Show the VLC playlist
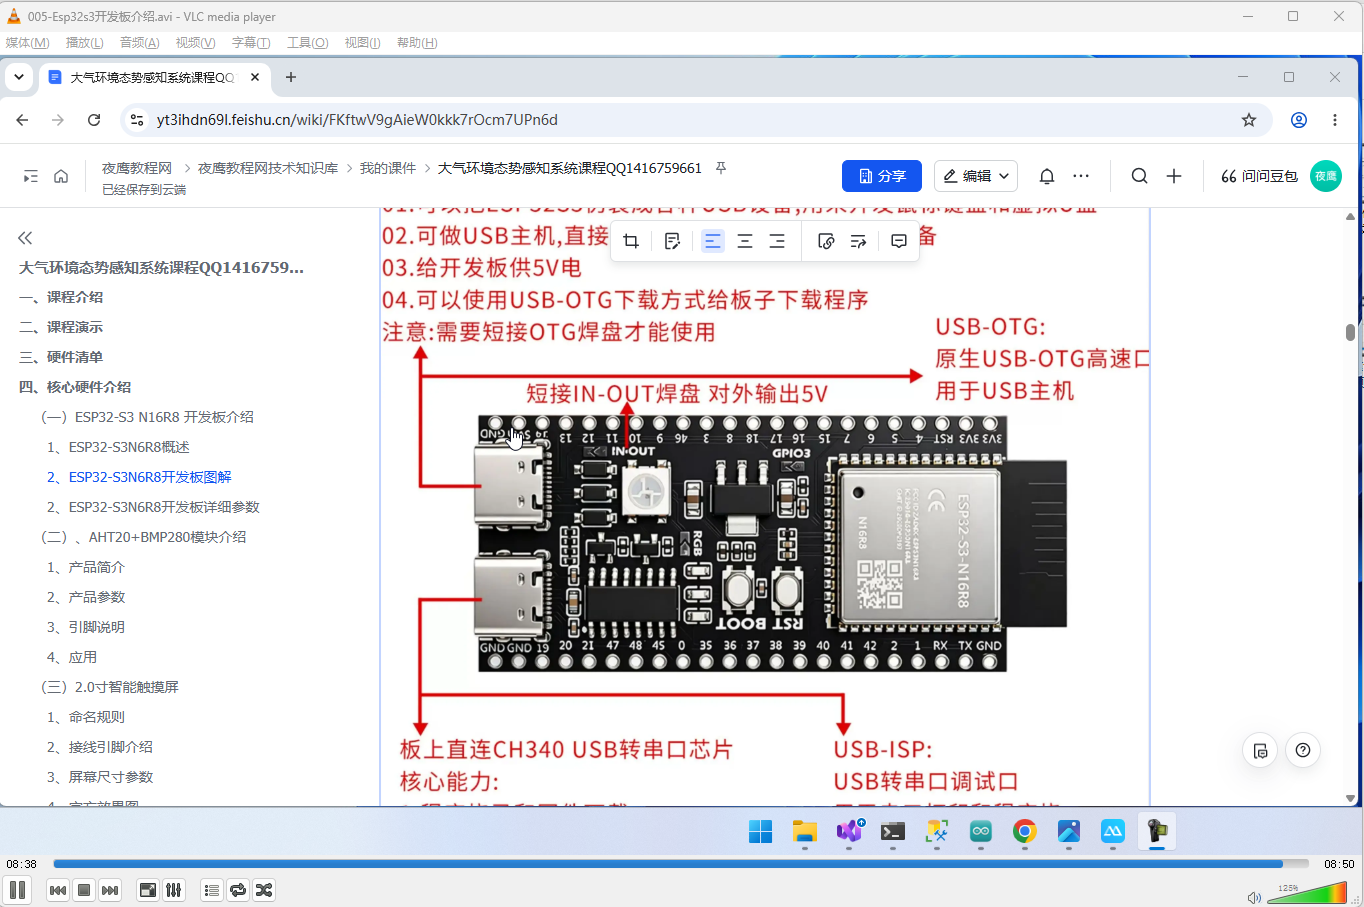 (212, 890)
